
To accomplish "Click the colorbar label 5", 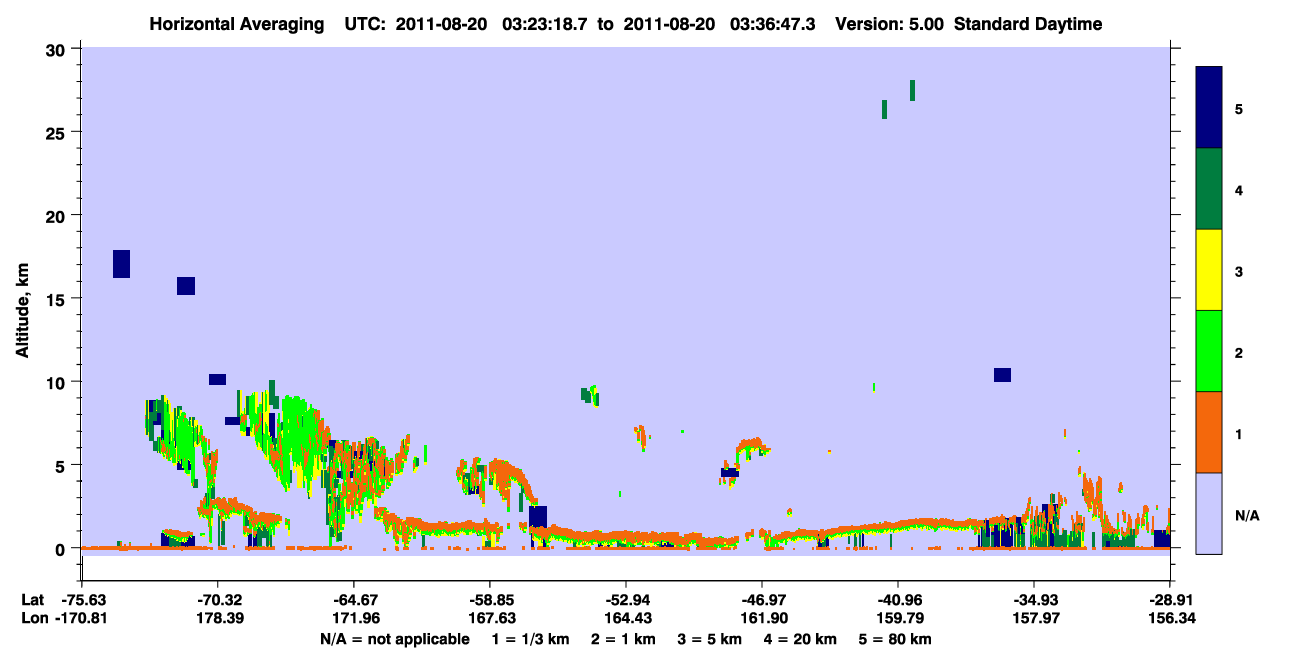I will click(x=1239, y=108).
